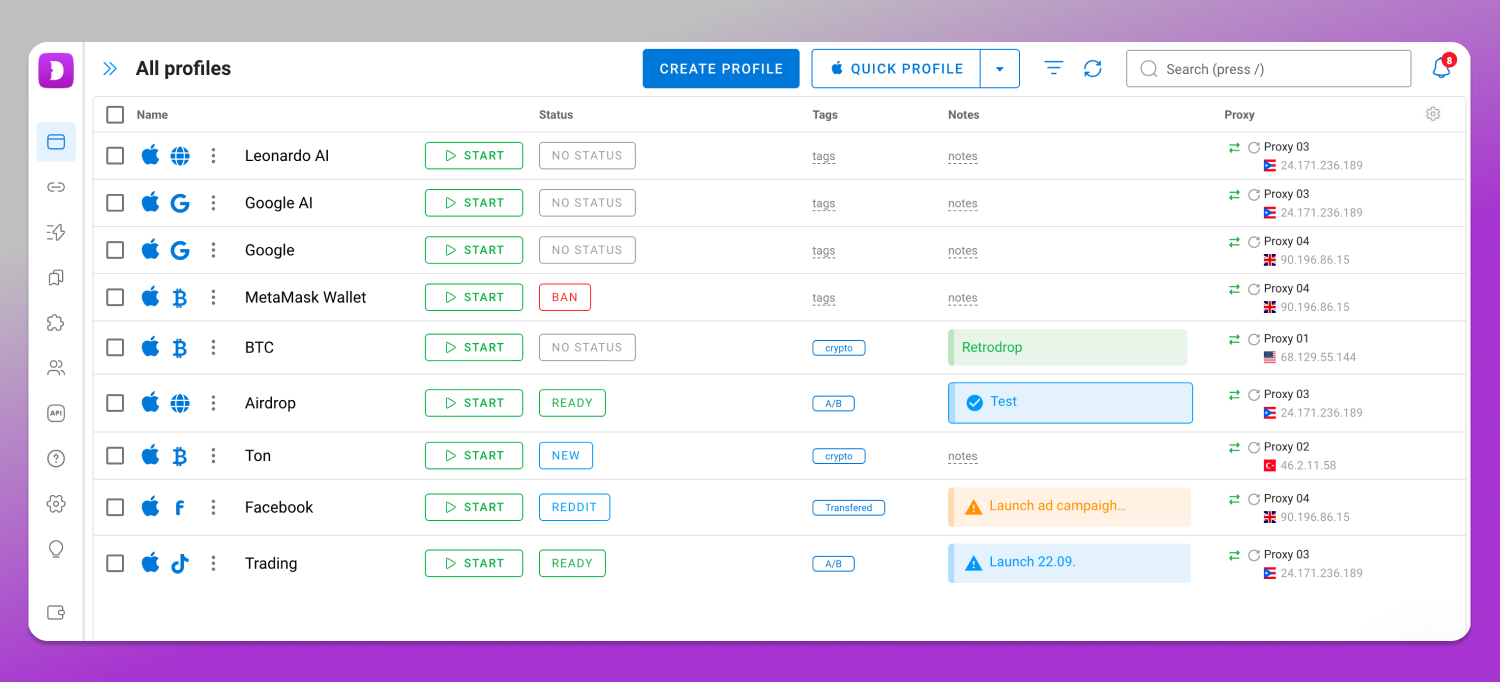Click the refresh profiles icon in toolbar
1500x682 pixels.
(1093, 68)
